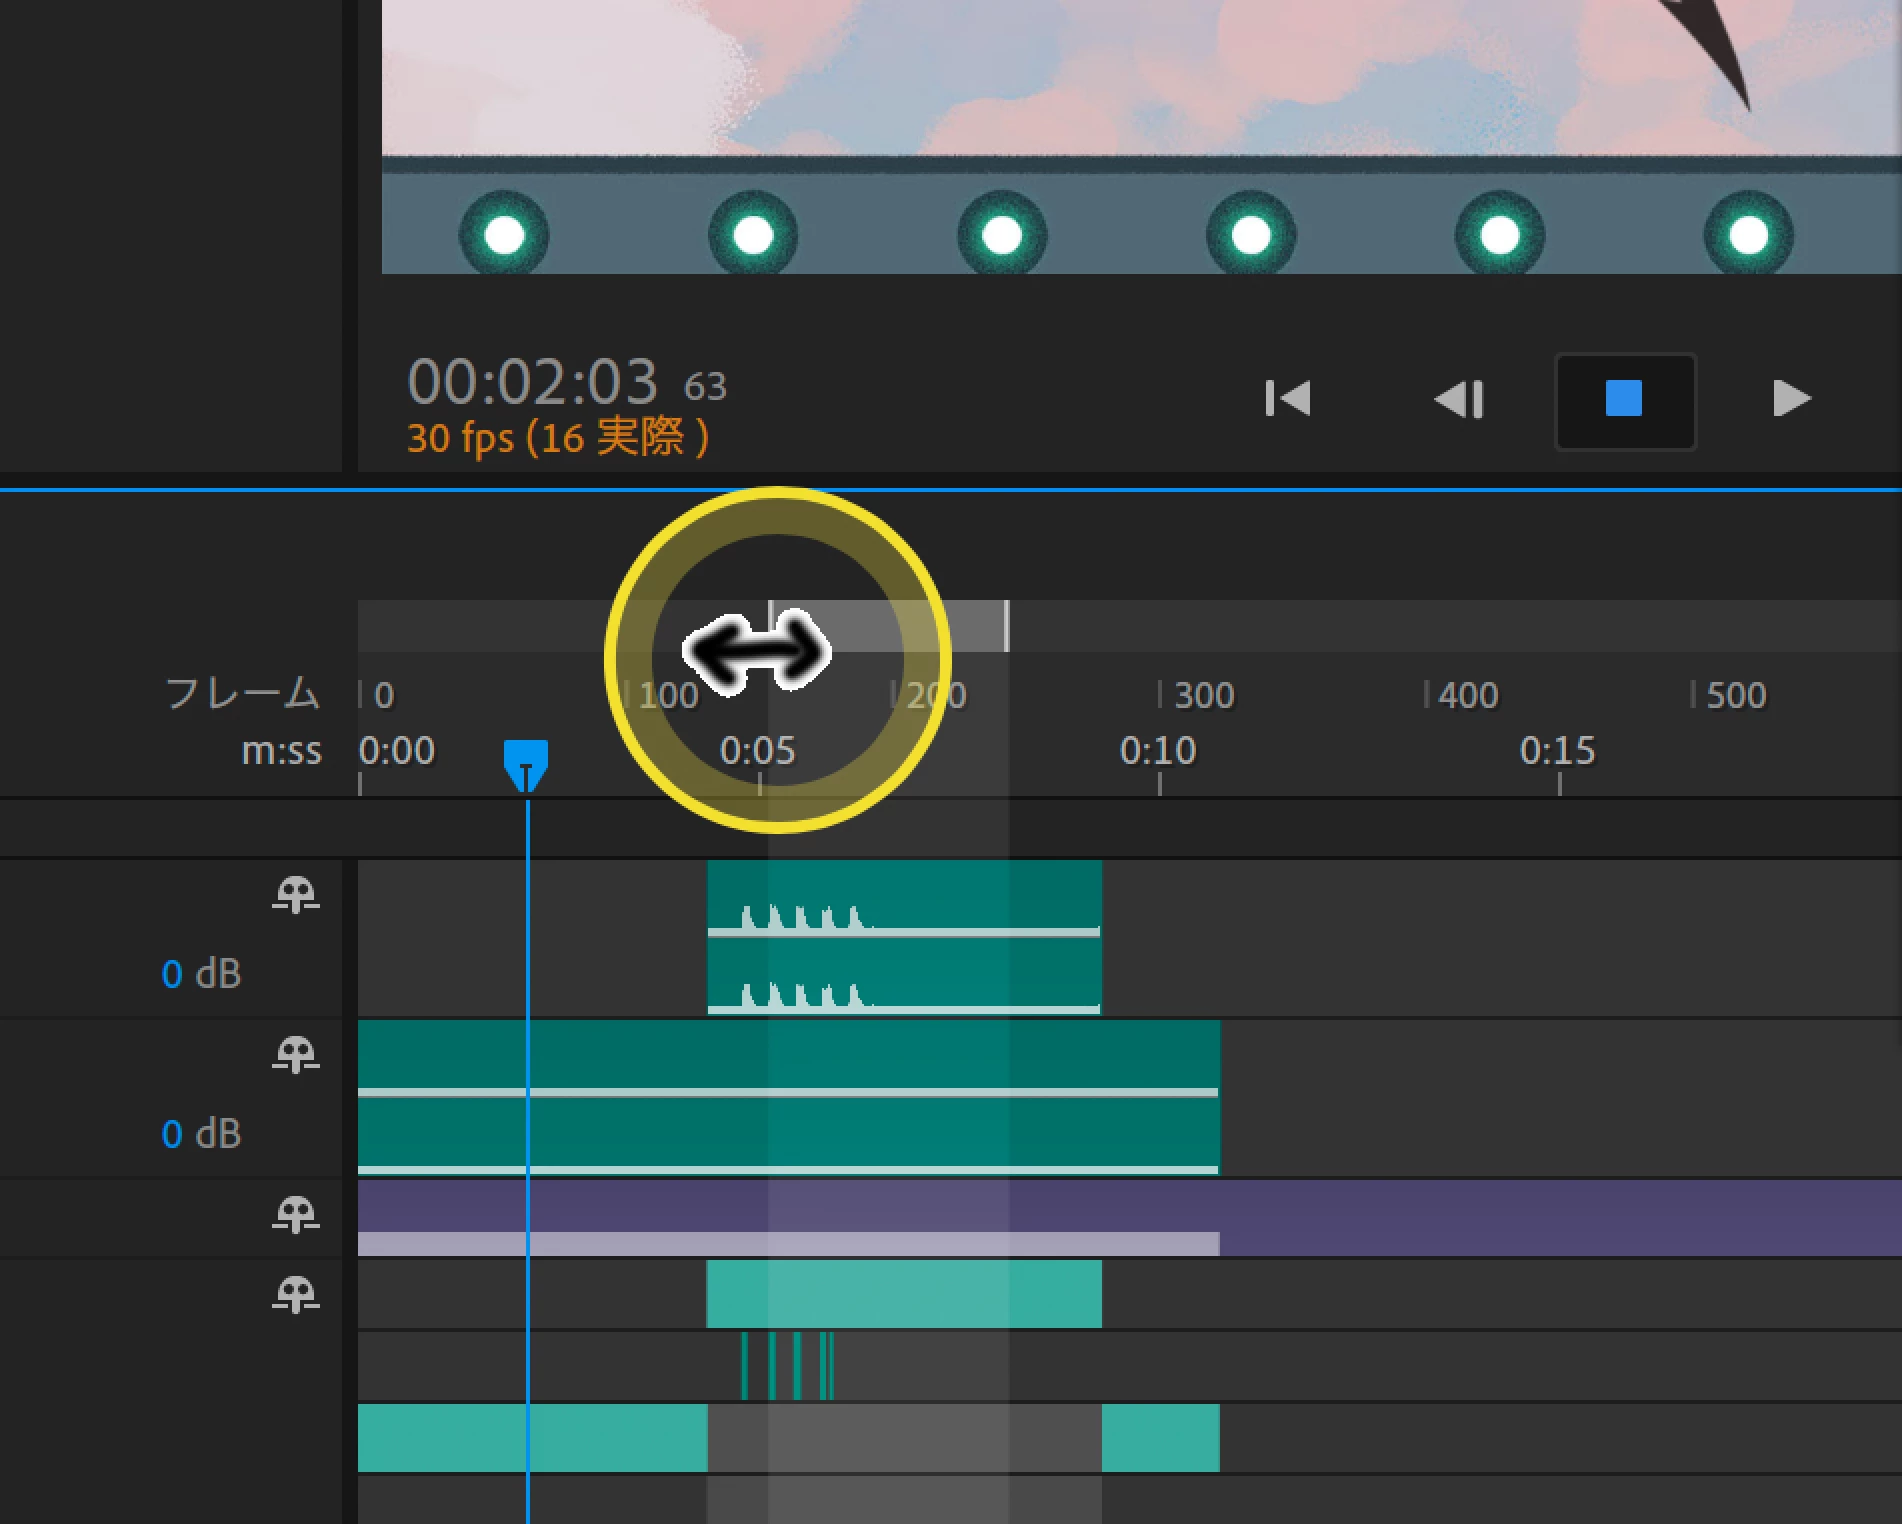Click the lavender bar under the purple track
This screenshot has width=1902, height=1524.
coord(789,1244)
